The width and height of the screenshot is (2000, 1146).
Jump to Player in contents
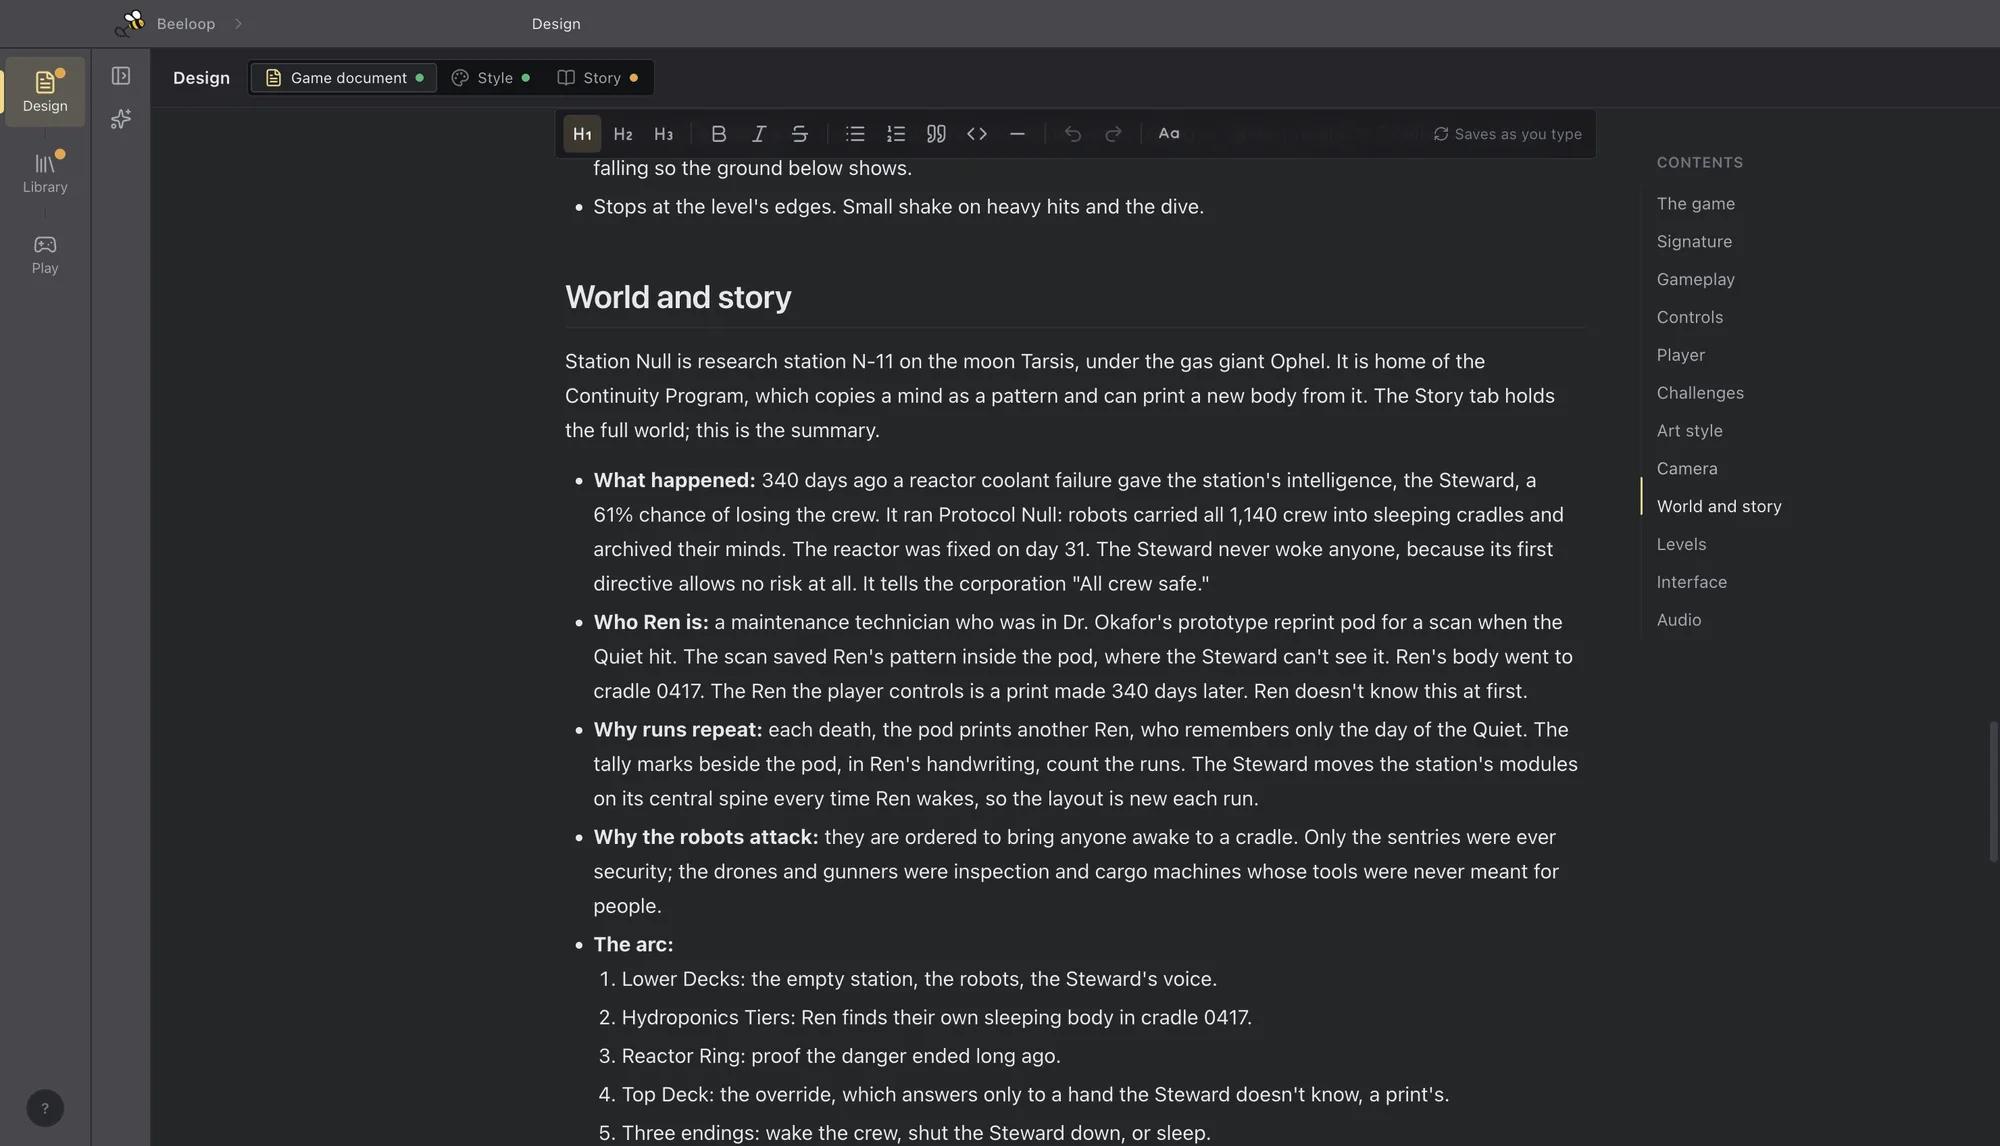[x=1681, y=356]
